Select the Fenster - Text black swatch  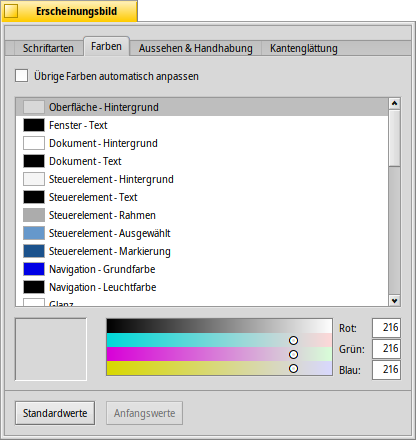pyautogui.click(x=34, y=125)
